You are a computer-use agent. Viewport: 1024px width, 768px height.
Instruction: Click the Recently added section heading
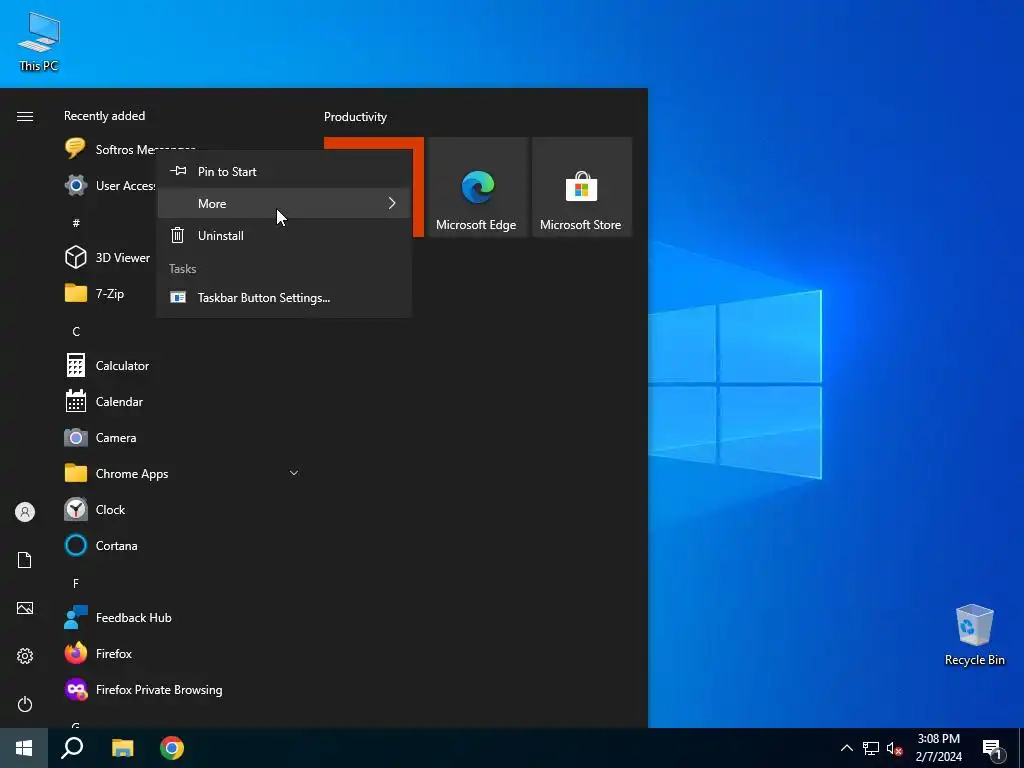pyautogui.click(x=104, y=116)
